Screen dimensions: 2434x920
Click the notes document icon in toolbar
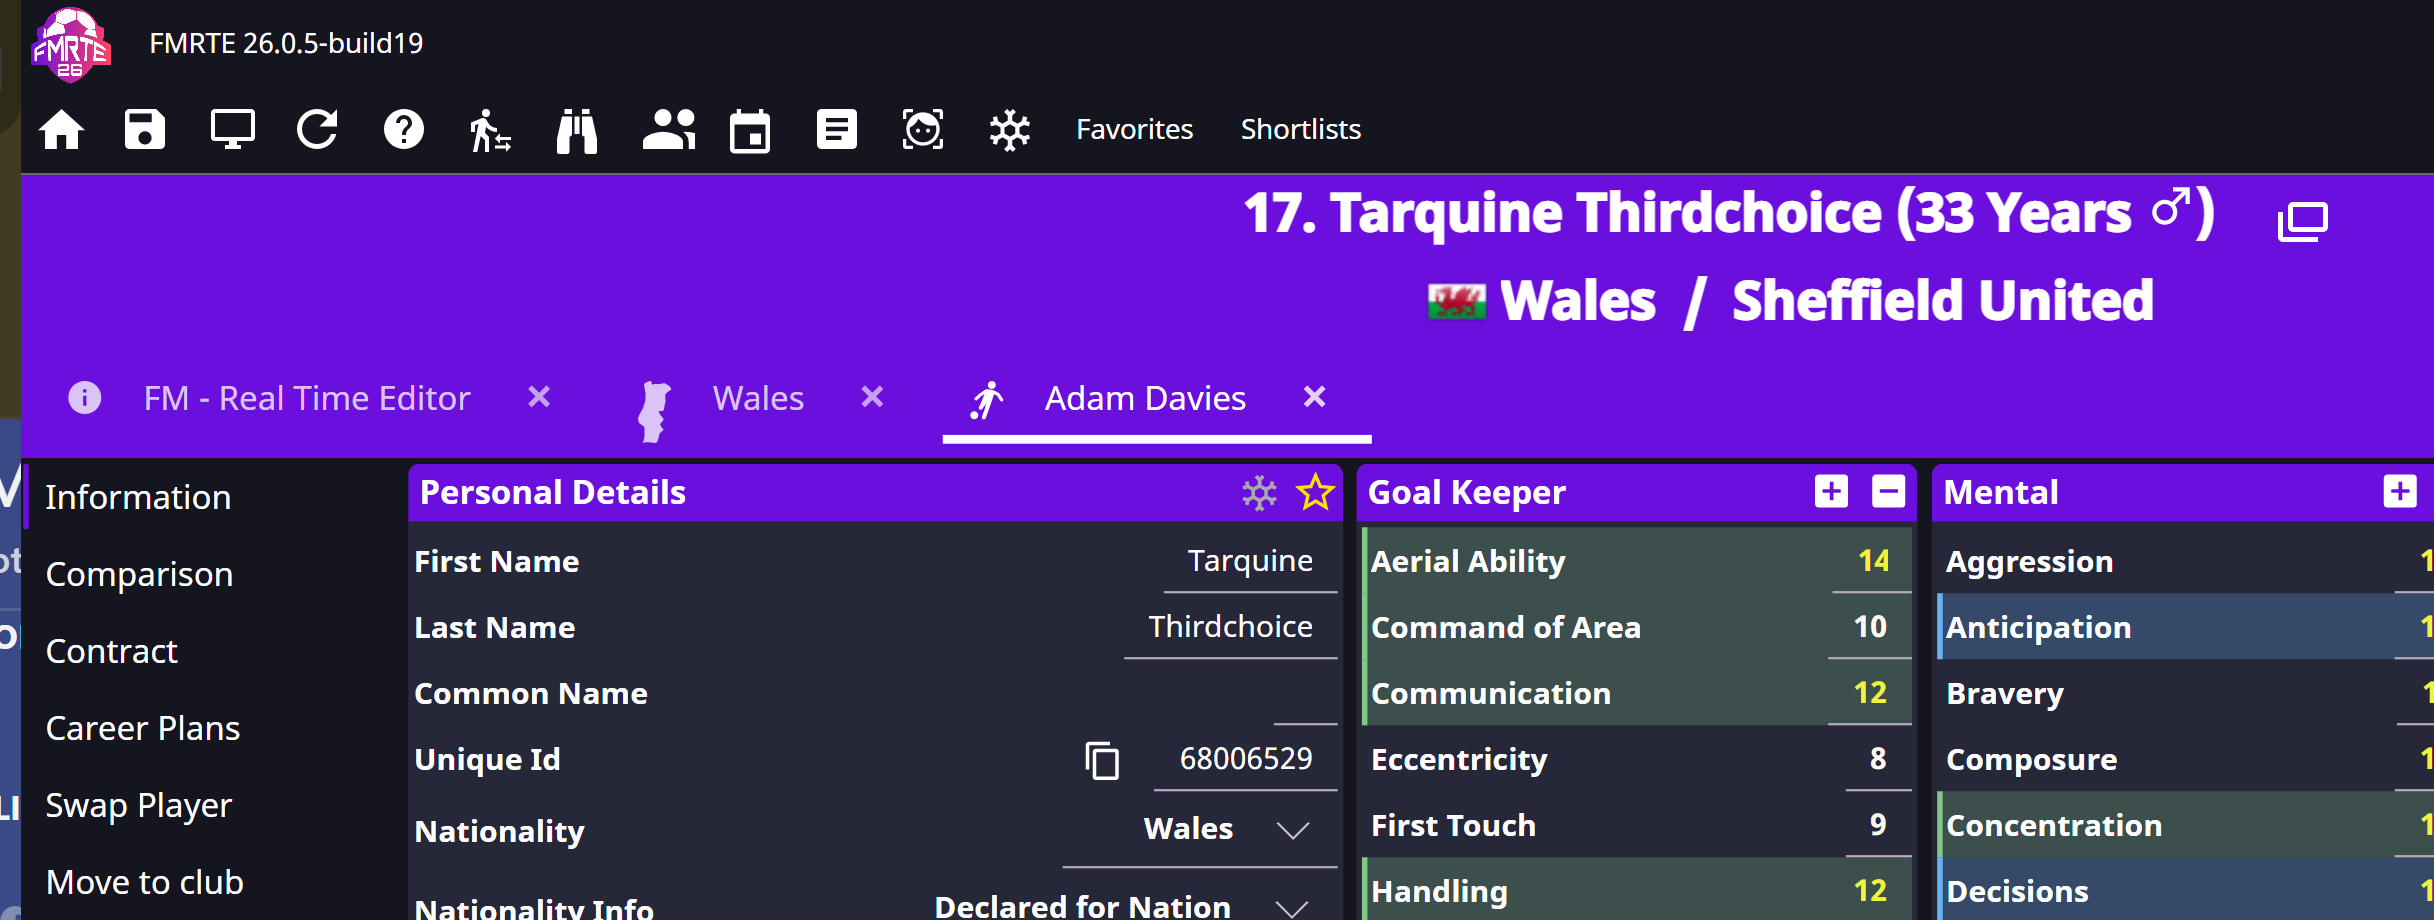pos(836,130)
